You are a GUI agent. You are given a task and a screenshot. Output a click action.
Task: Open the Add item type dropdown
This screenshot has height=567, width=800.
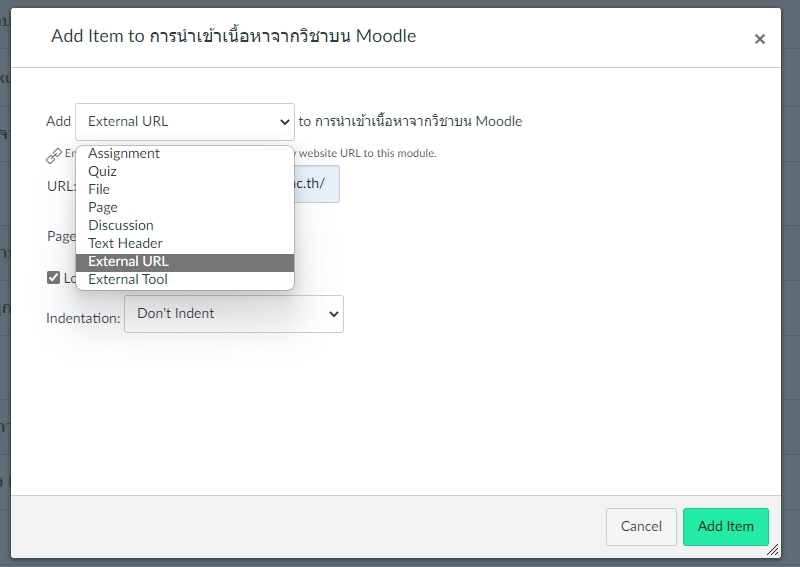[185, 121]
